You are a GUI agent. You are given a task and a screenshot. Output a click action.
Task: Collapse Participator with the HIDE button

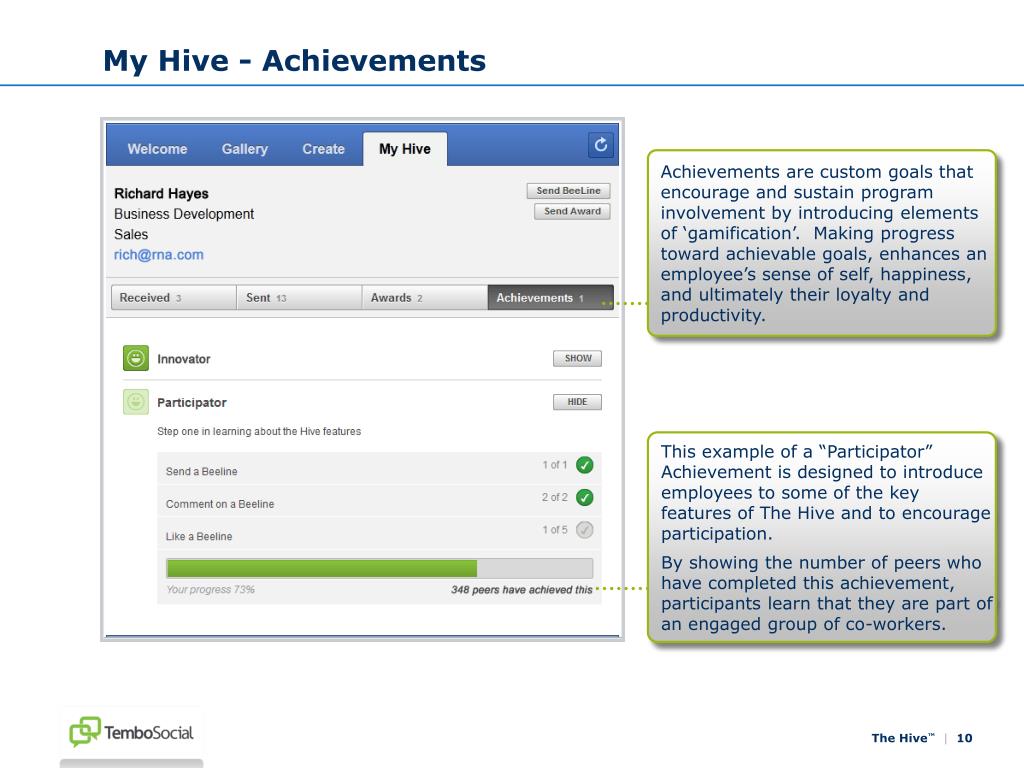coord(577,402)
